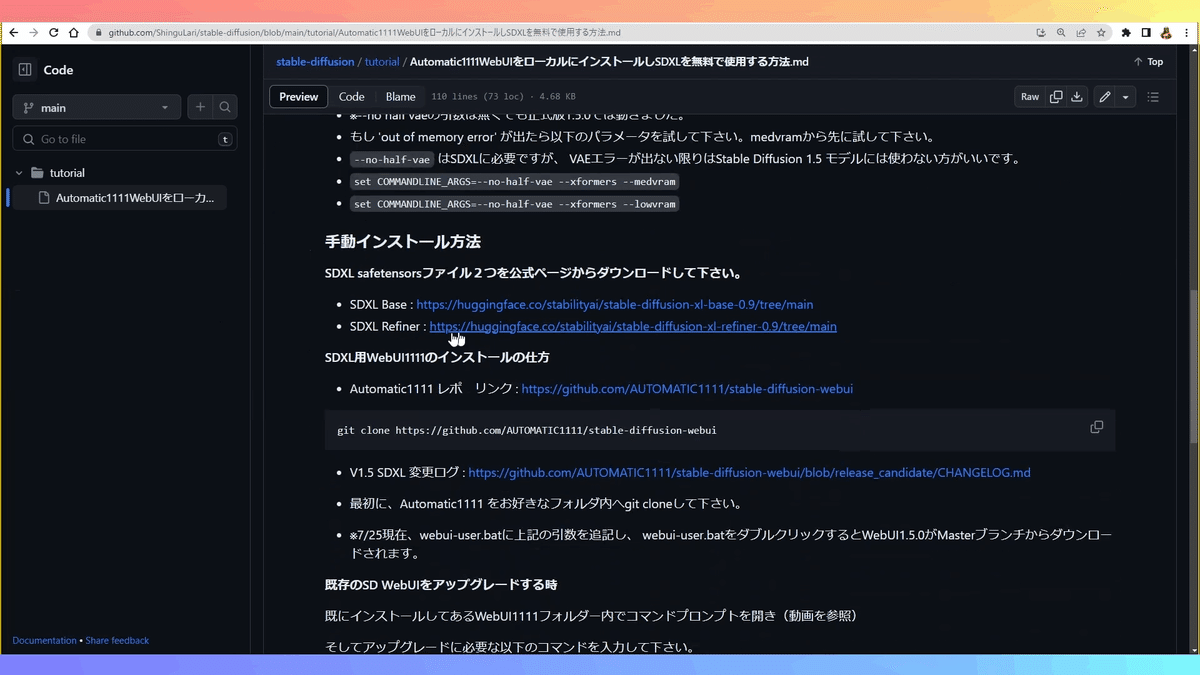The image size is (1200, 675).
Task: Open the main branch dropdown
Action: point(96,107)
